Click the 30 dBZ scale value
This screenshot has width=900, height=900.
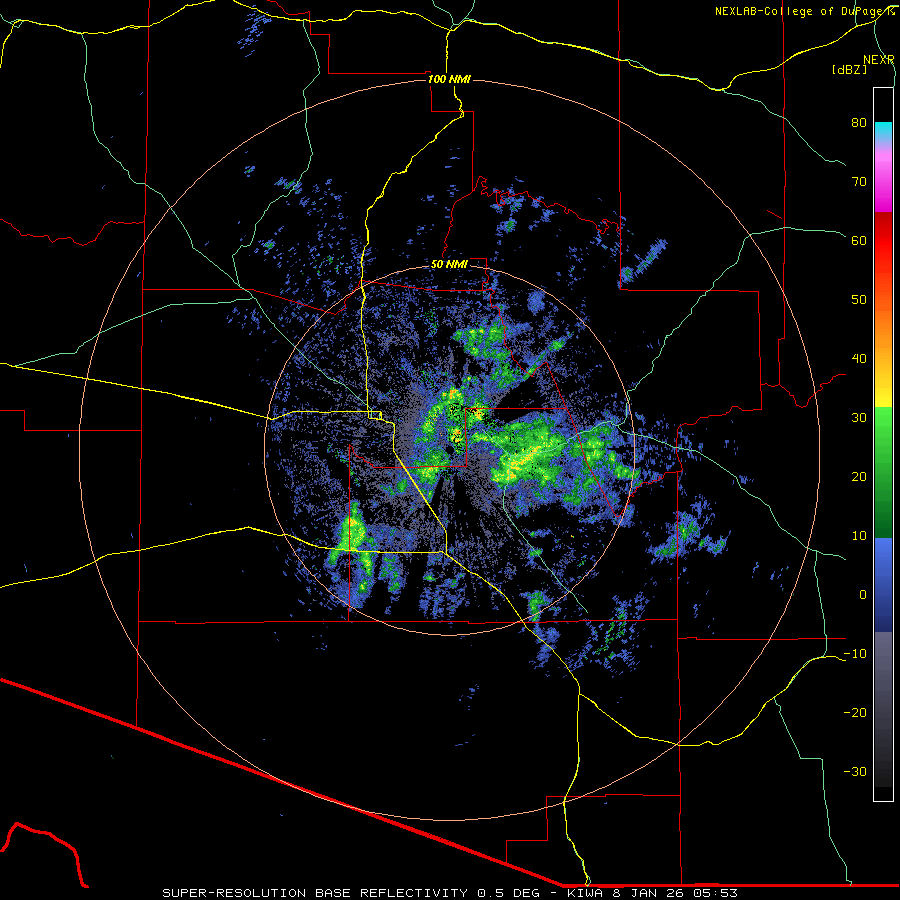(x=859, y=418)
